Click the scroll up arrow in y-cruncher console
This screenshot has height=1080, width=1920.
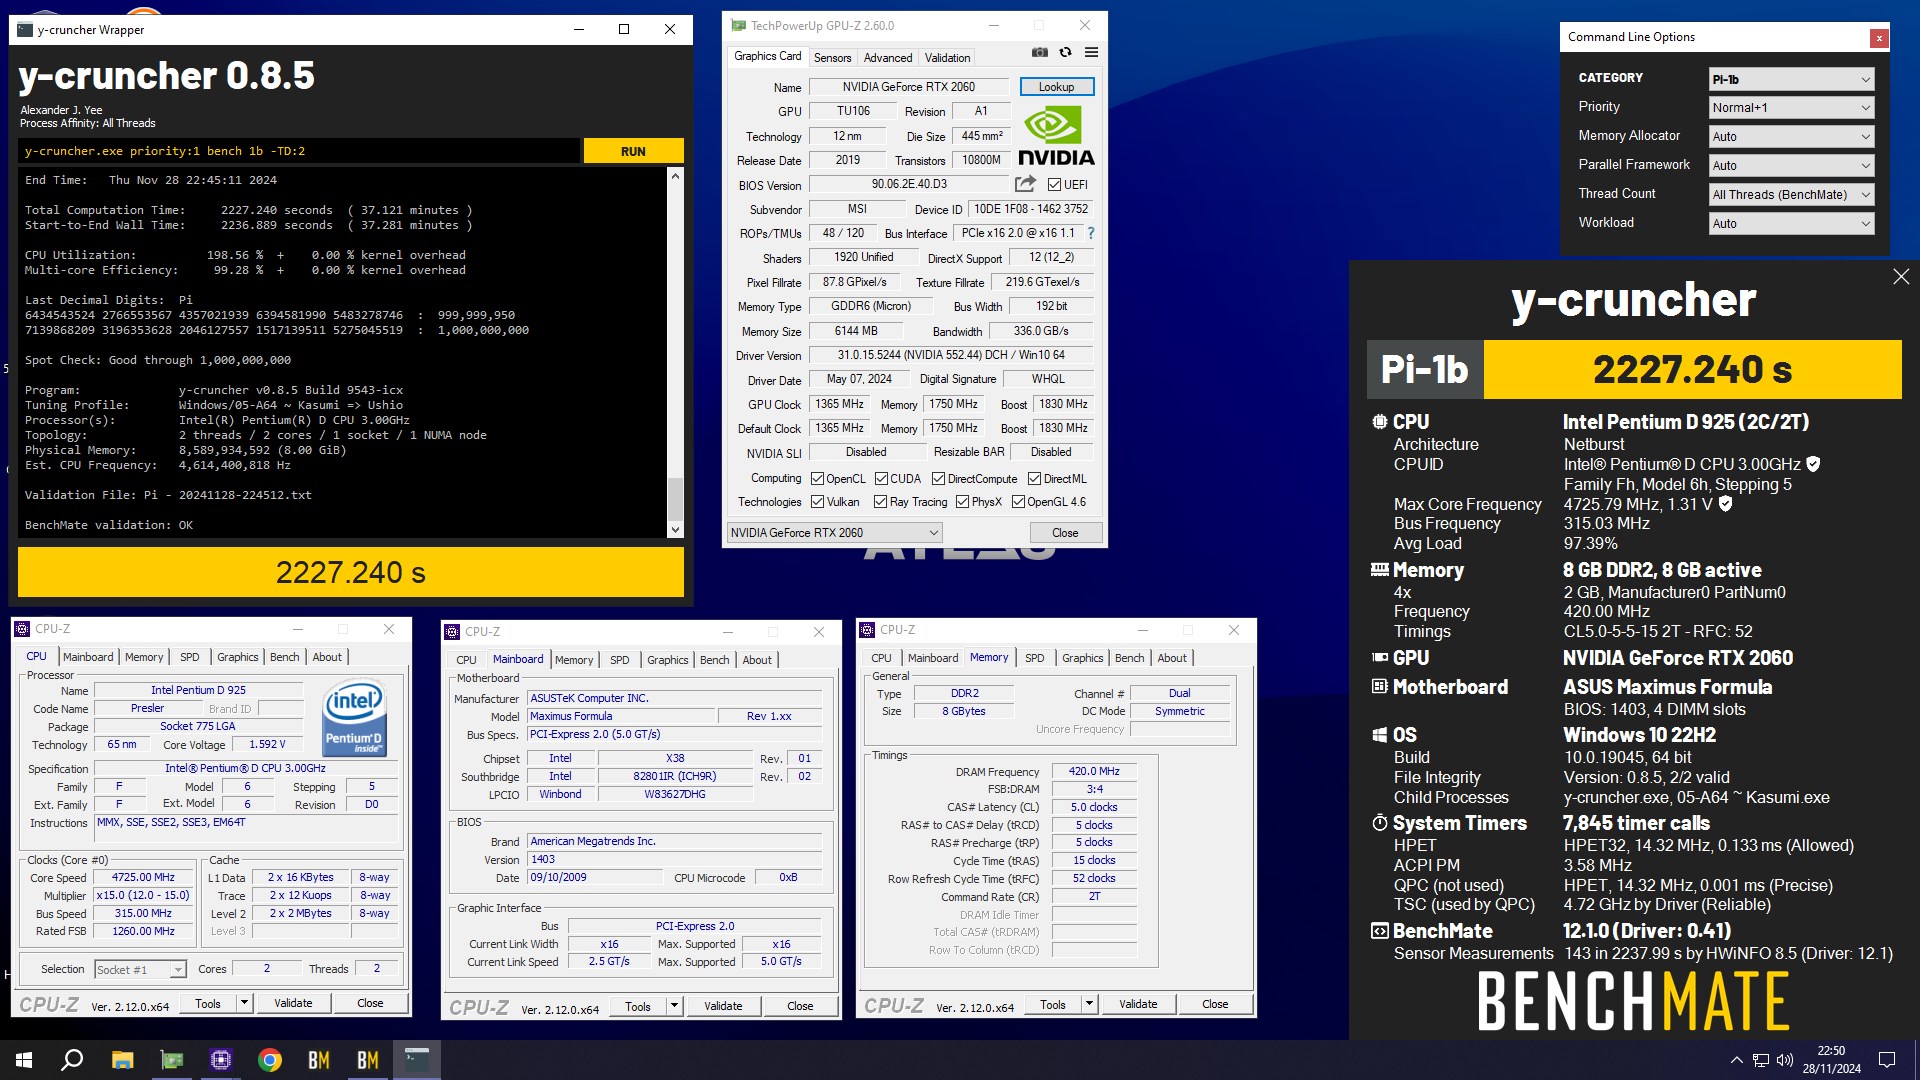675,175
